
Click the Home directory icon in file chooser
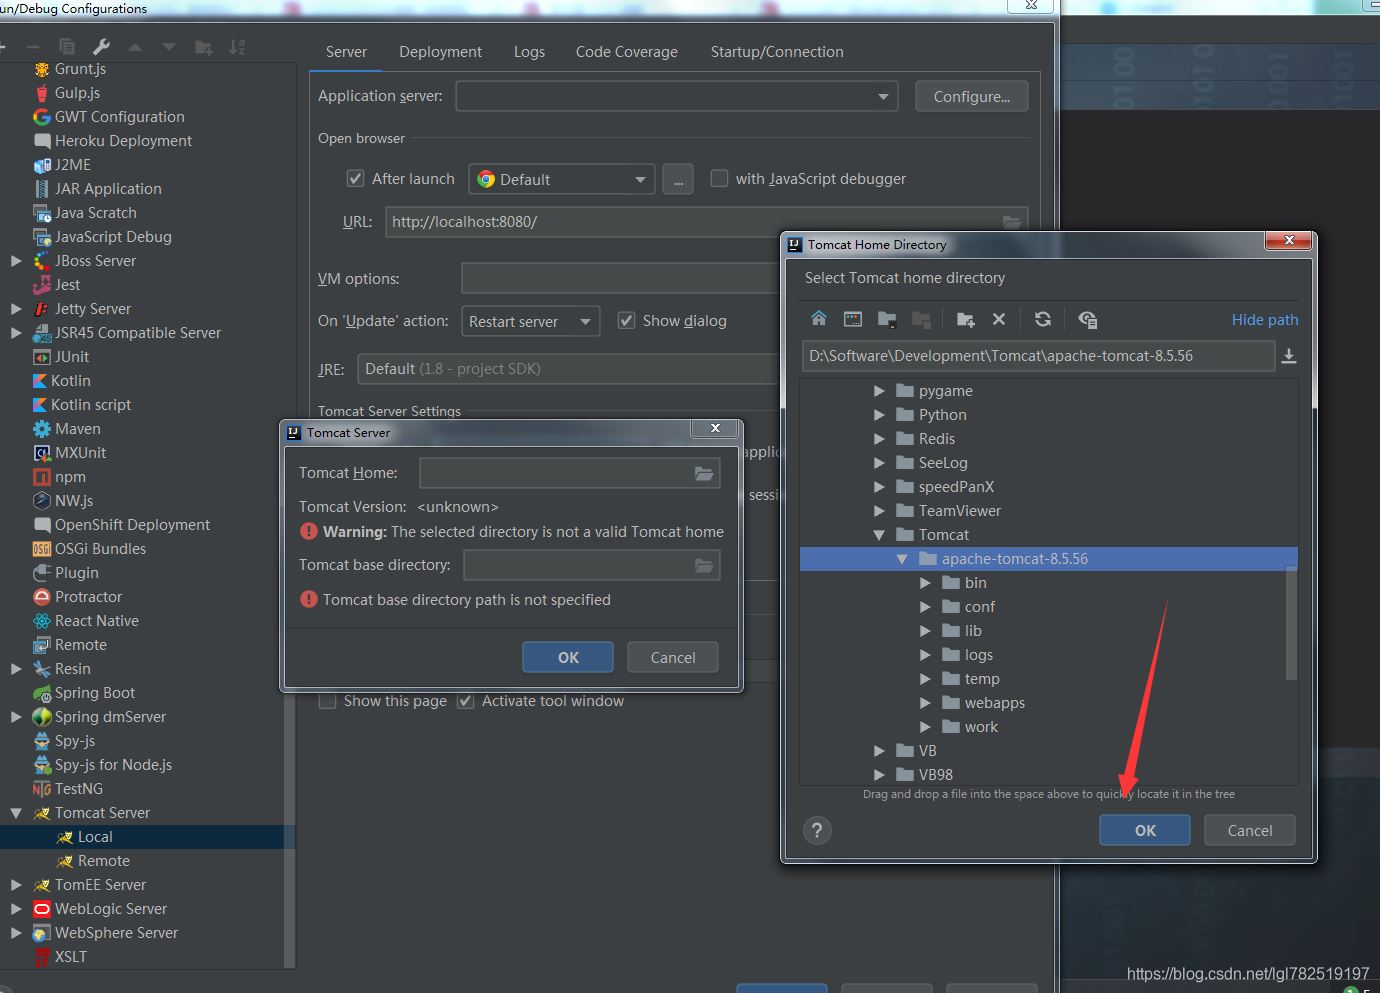tap(819, 319)
